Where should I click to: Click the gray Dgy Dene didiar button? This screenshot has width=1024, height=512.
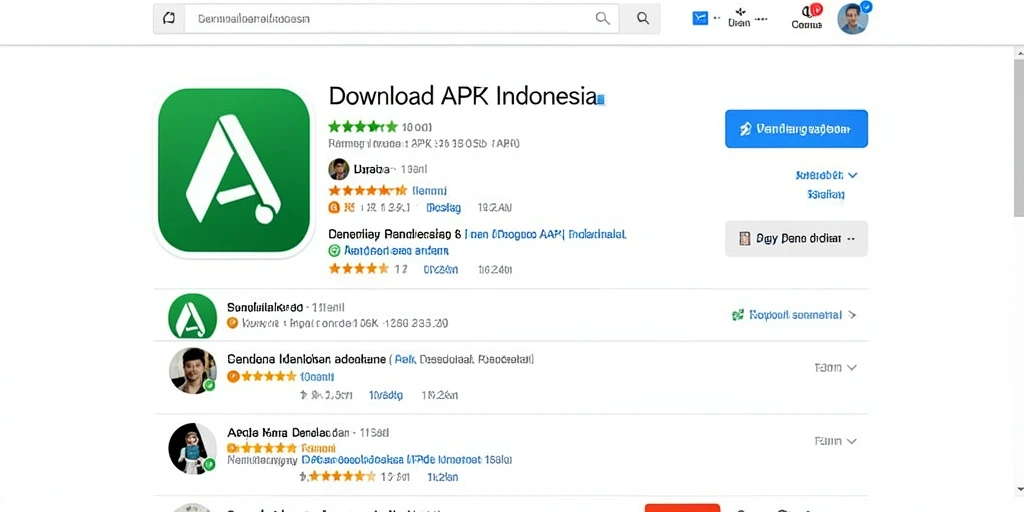[796, 238]
